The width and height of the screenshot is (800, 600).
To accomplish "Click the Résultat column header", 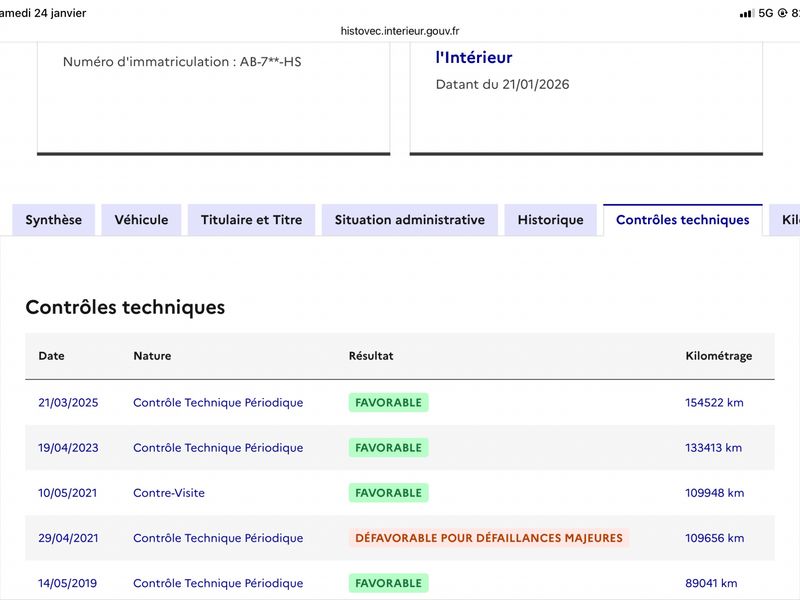I will tap(371, 356).
